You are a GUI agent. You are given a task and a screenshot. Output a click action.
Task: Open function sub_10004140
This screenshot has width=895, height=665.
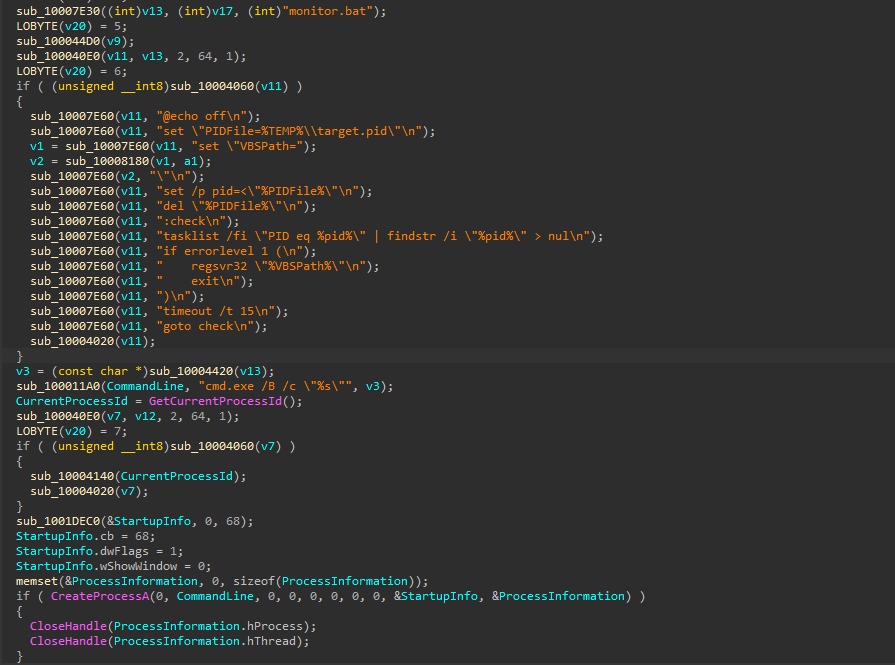pyautogui.click(x=72, y=476)
